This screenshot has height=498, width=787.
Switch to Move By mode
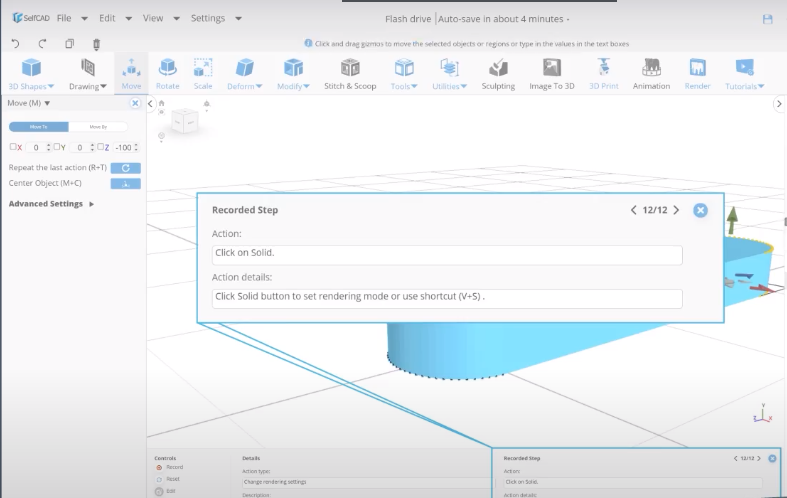click(x=98, y=127)
